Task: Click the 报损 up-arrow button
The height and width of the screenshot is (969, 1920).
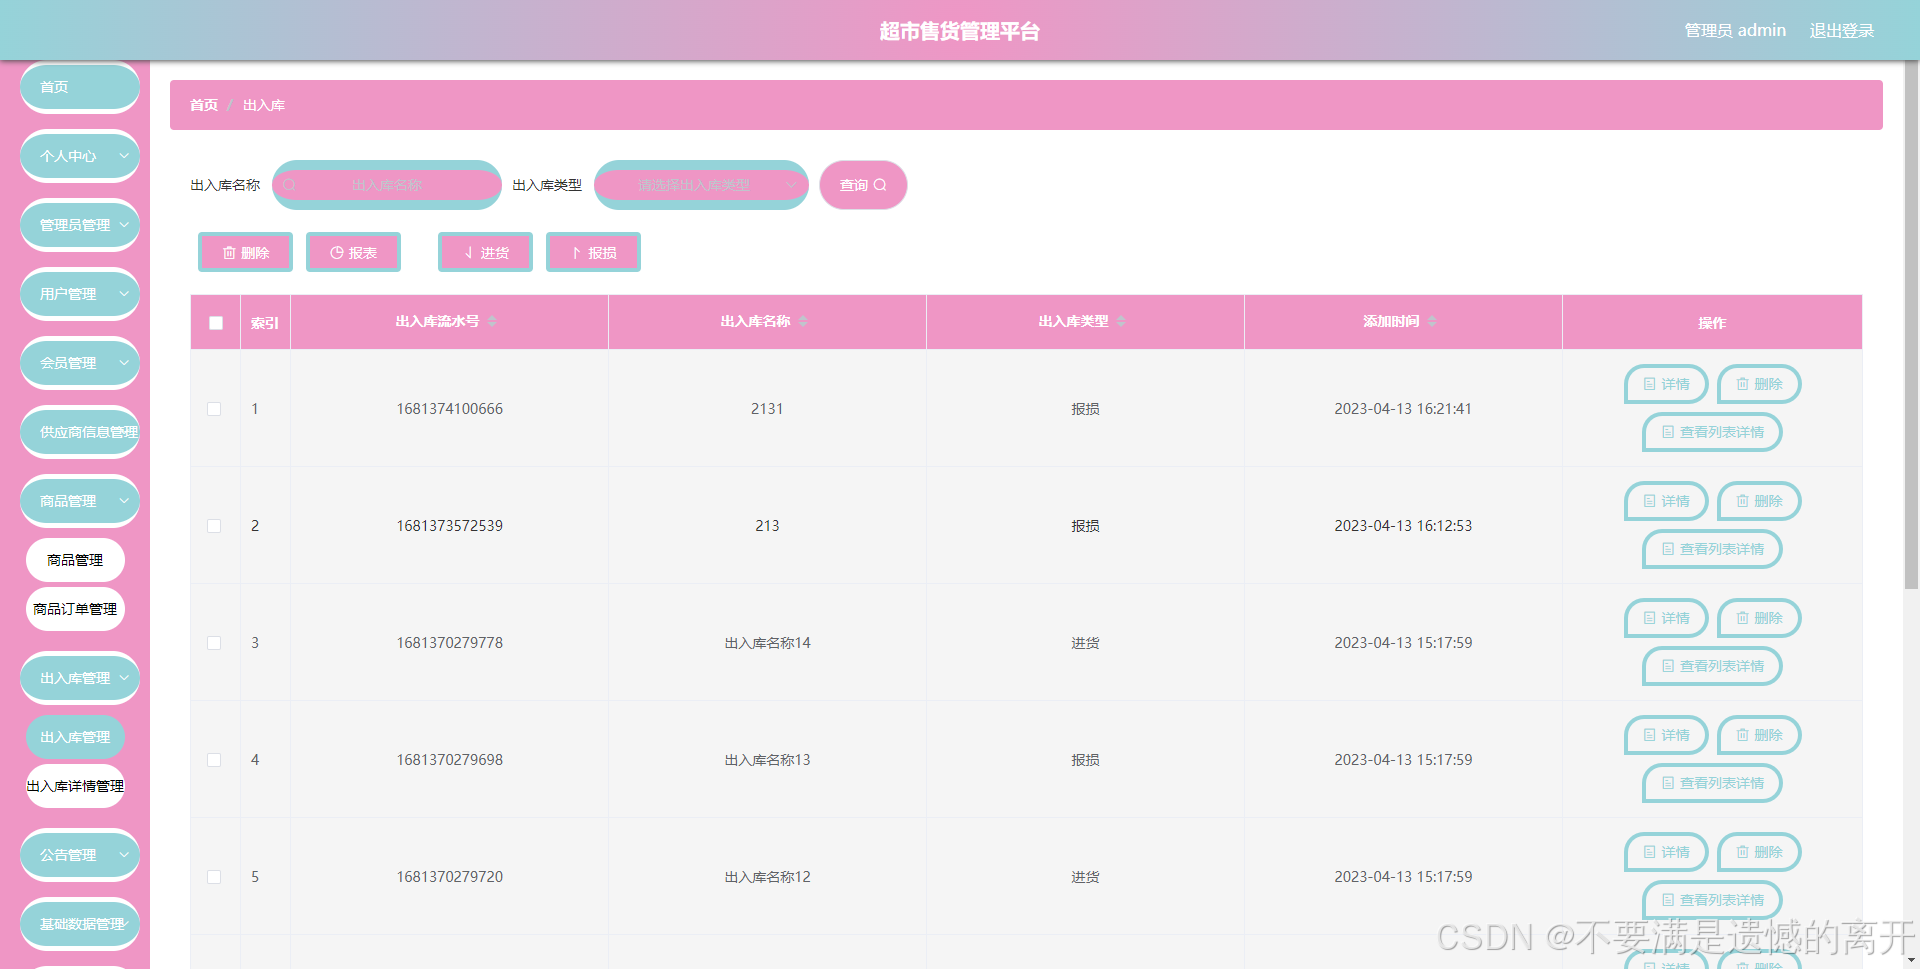Action: 594,252
